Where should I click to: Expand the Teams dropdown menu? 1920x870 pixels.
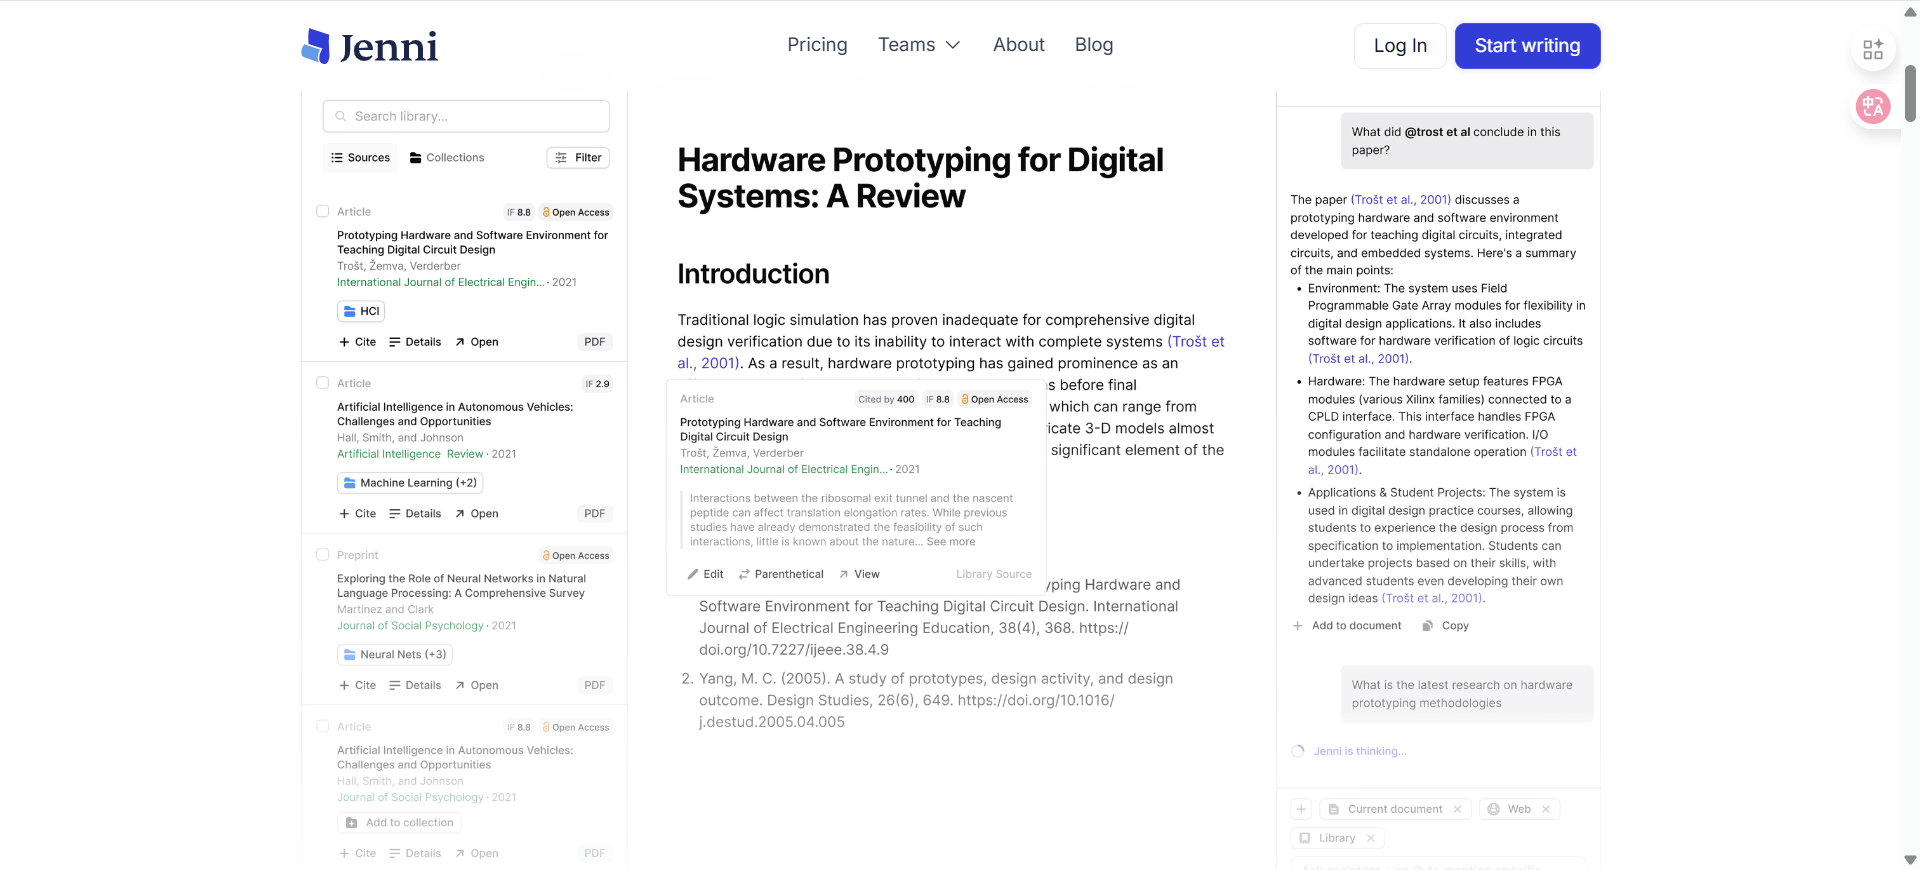[x=918, y=45]
